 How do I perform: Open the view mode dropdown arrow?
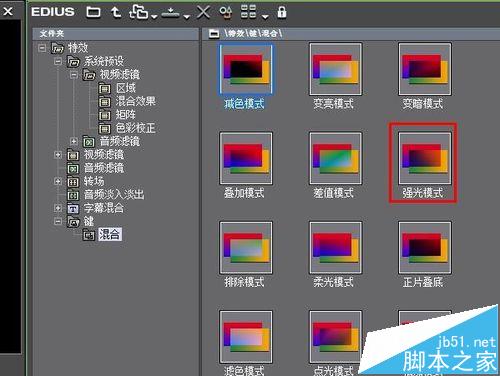tap(265, 16)
